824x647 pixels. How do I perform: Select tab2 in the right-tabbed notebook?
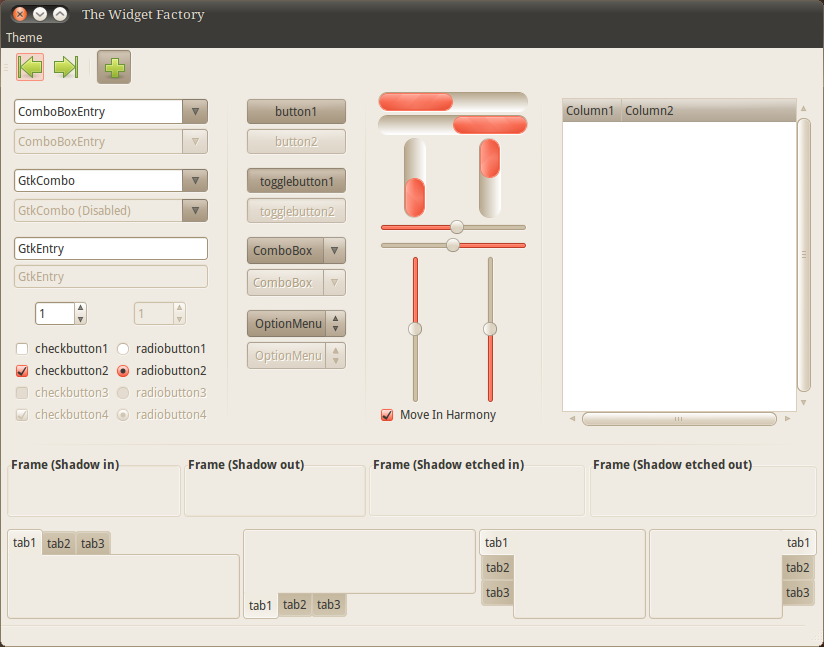coord(798,568)
